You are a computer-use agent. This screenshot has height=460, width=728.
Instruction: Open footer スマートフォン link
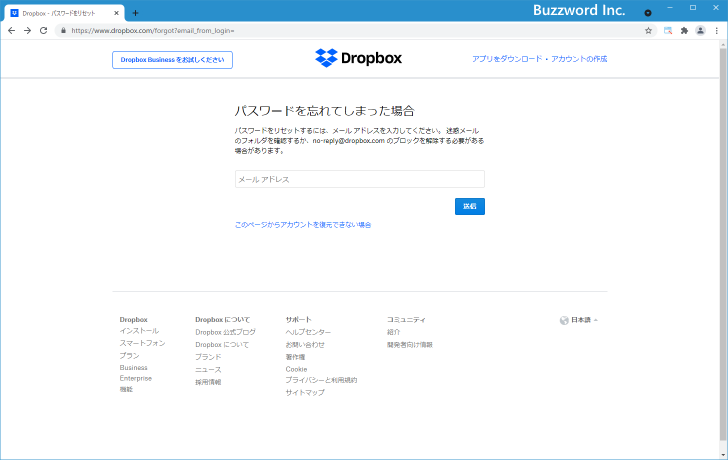[143, 343]
